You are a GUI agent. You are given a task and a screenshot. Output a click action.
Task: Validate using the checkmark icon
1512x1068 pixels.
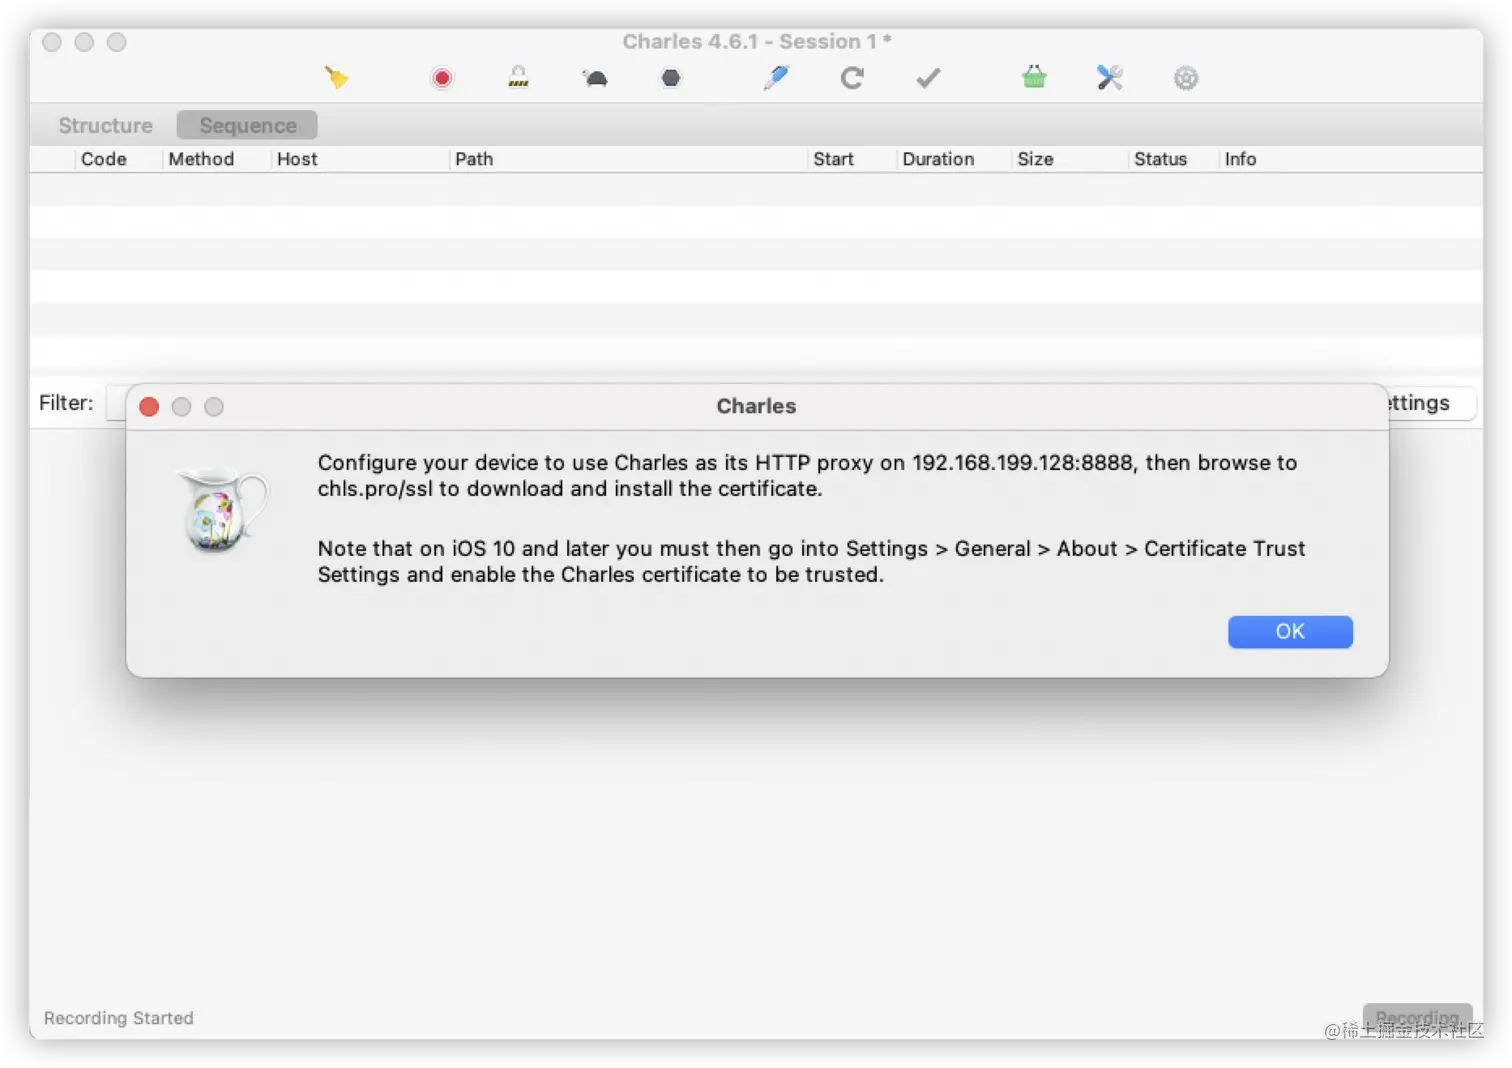tap(928, 78)
